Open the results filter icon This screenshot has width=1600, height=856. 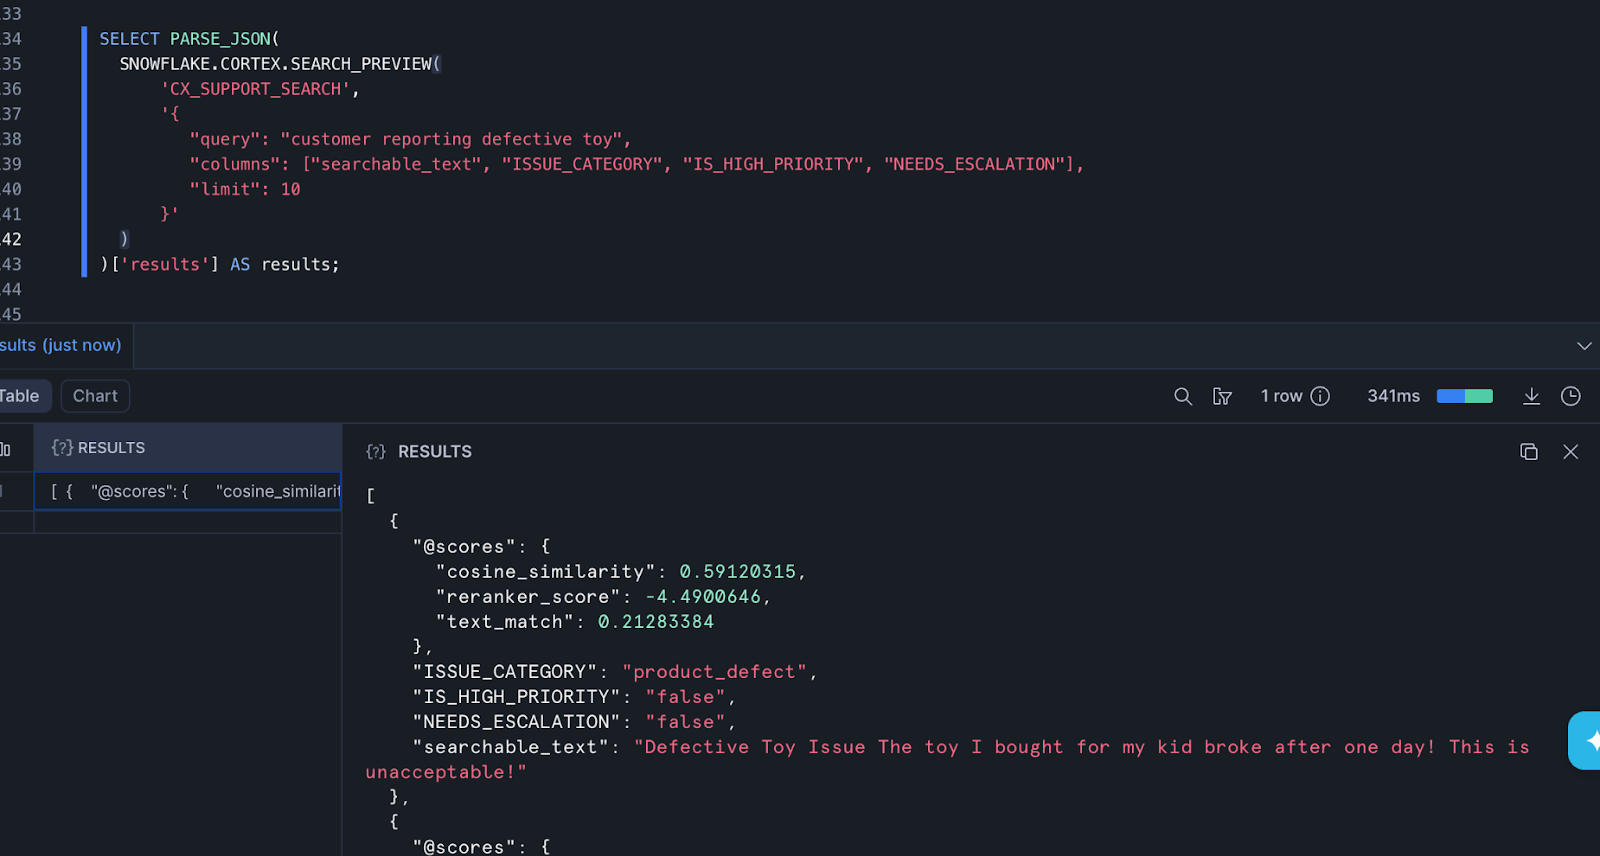1222,396
